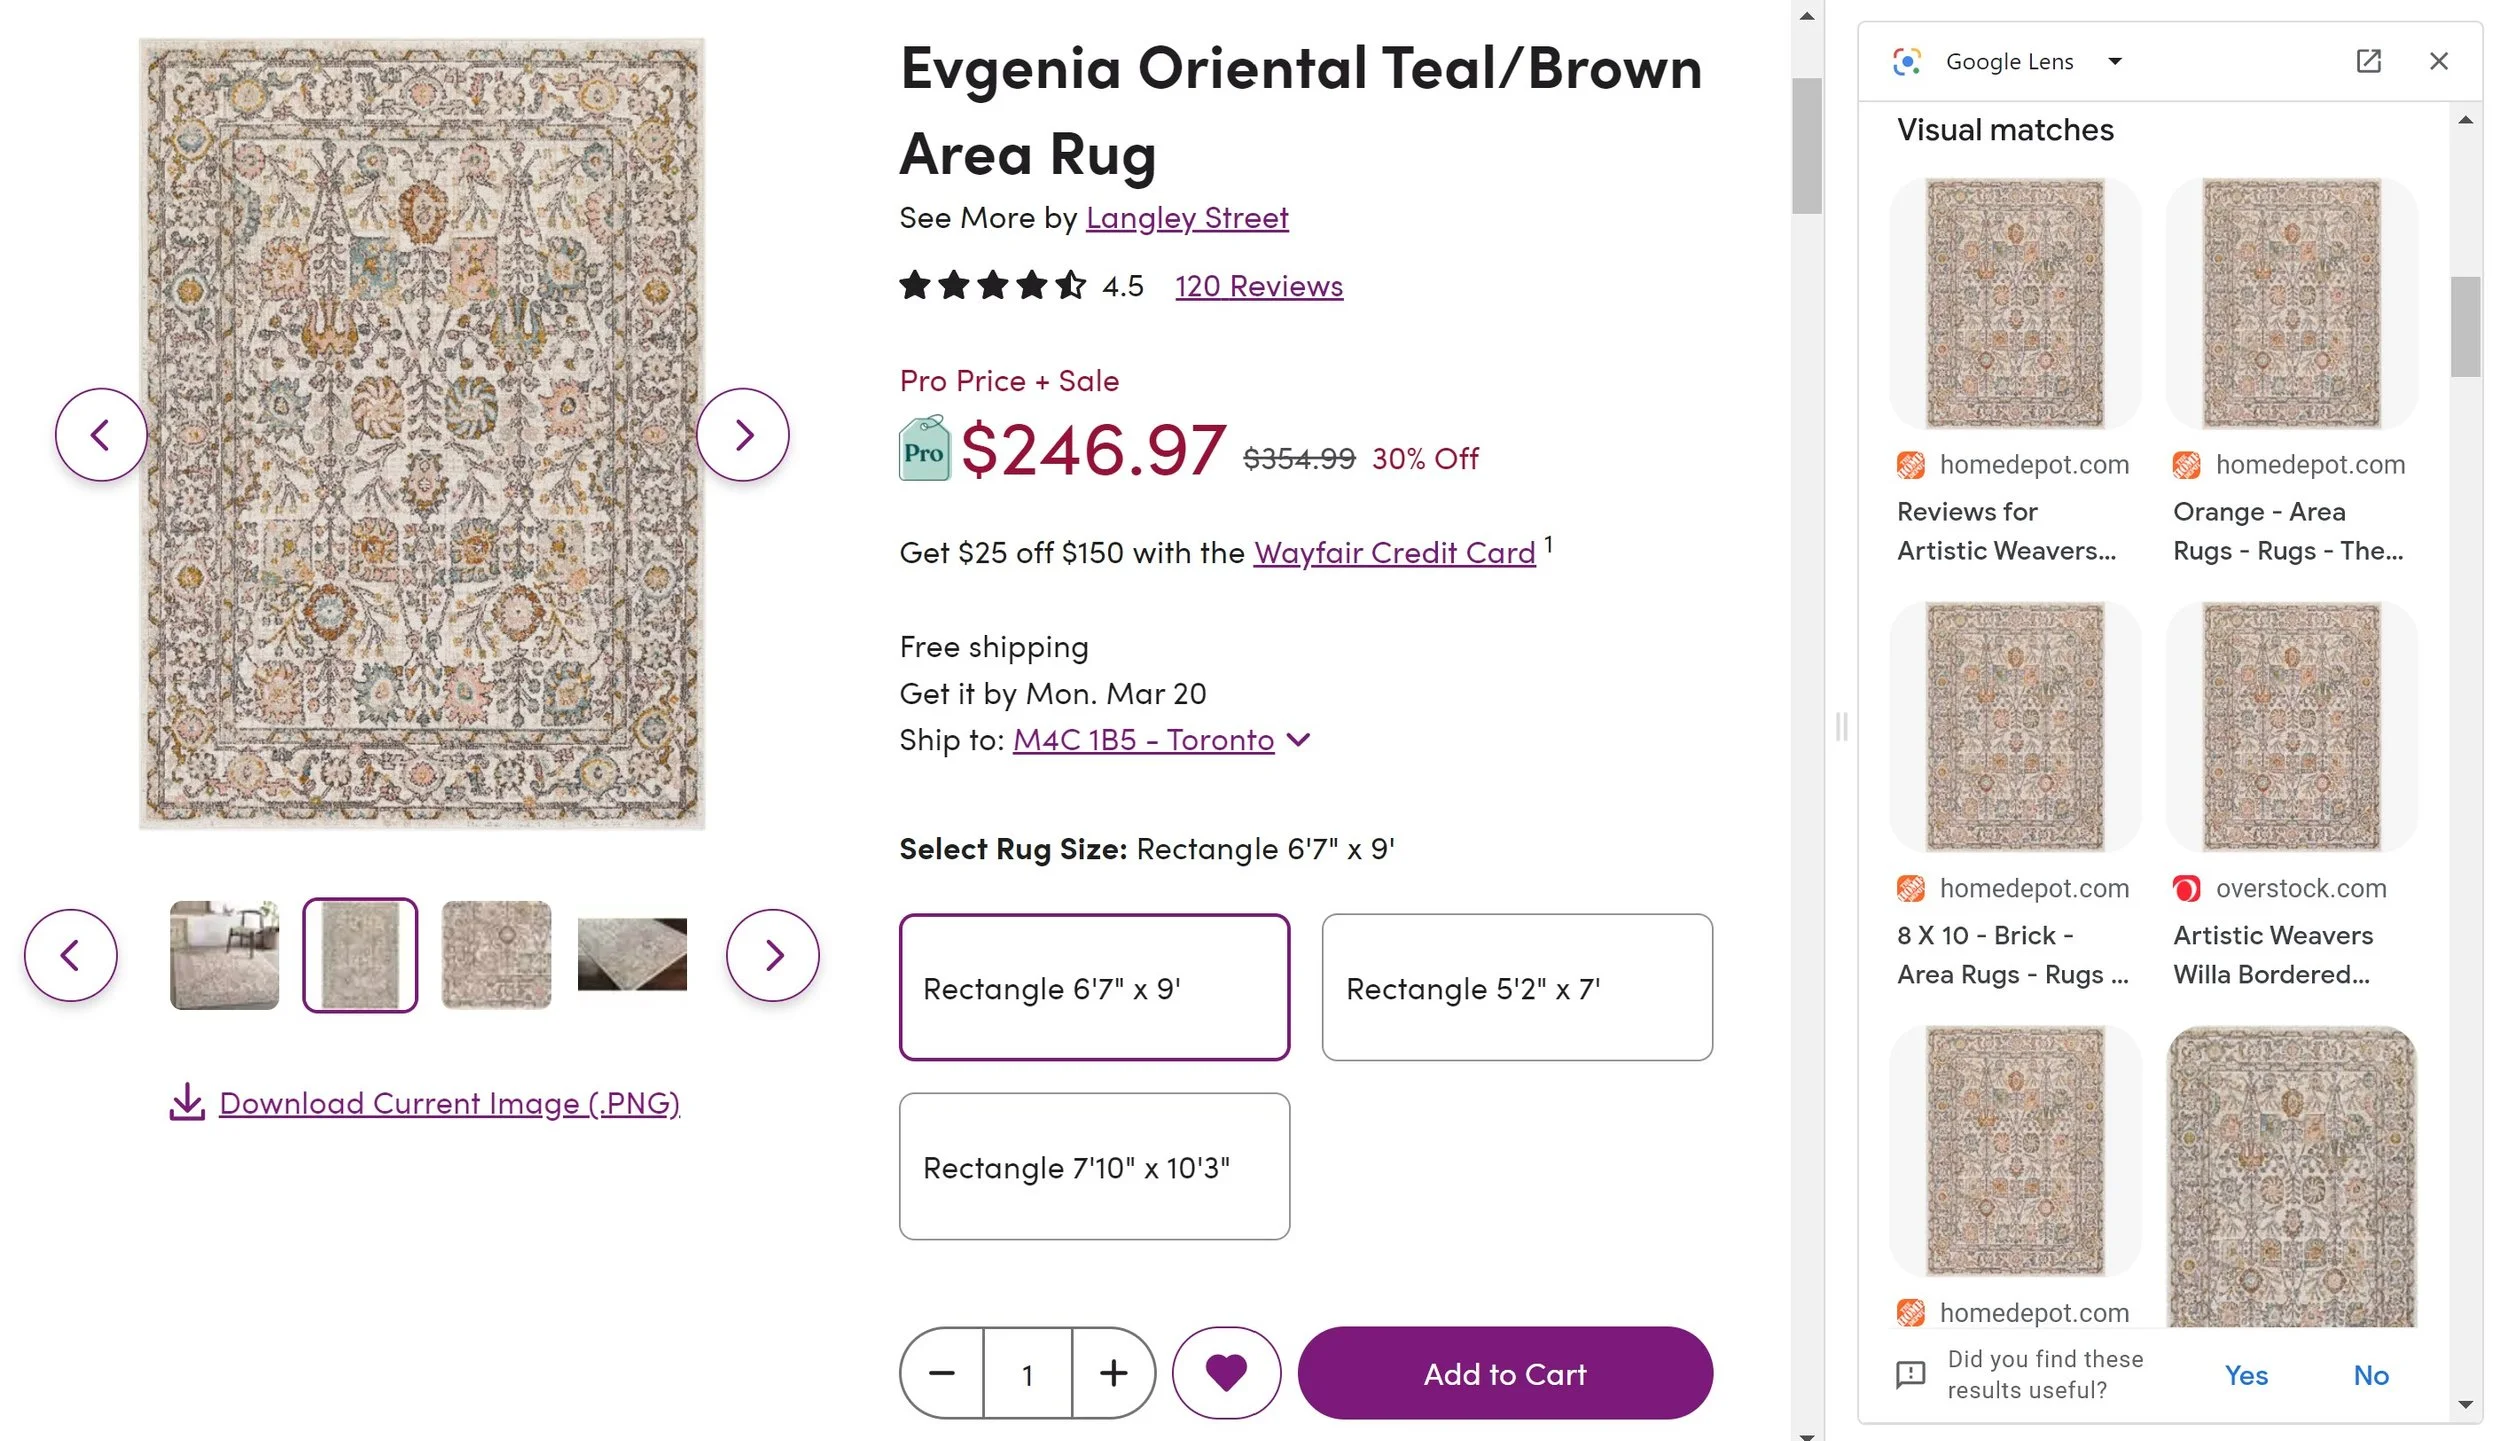Save rug to favorites with heart icon
The width and height of the screenshot is (2500, 1441).
point(1226,1372)
